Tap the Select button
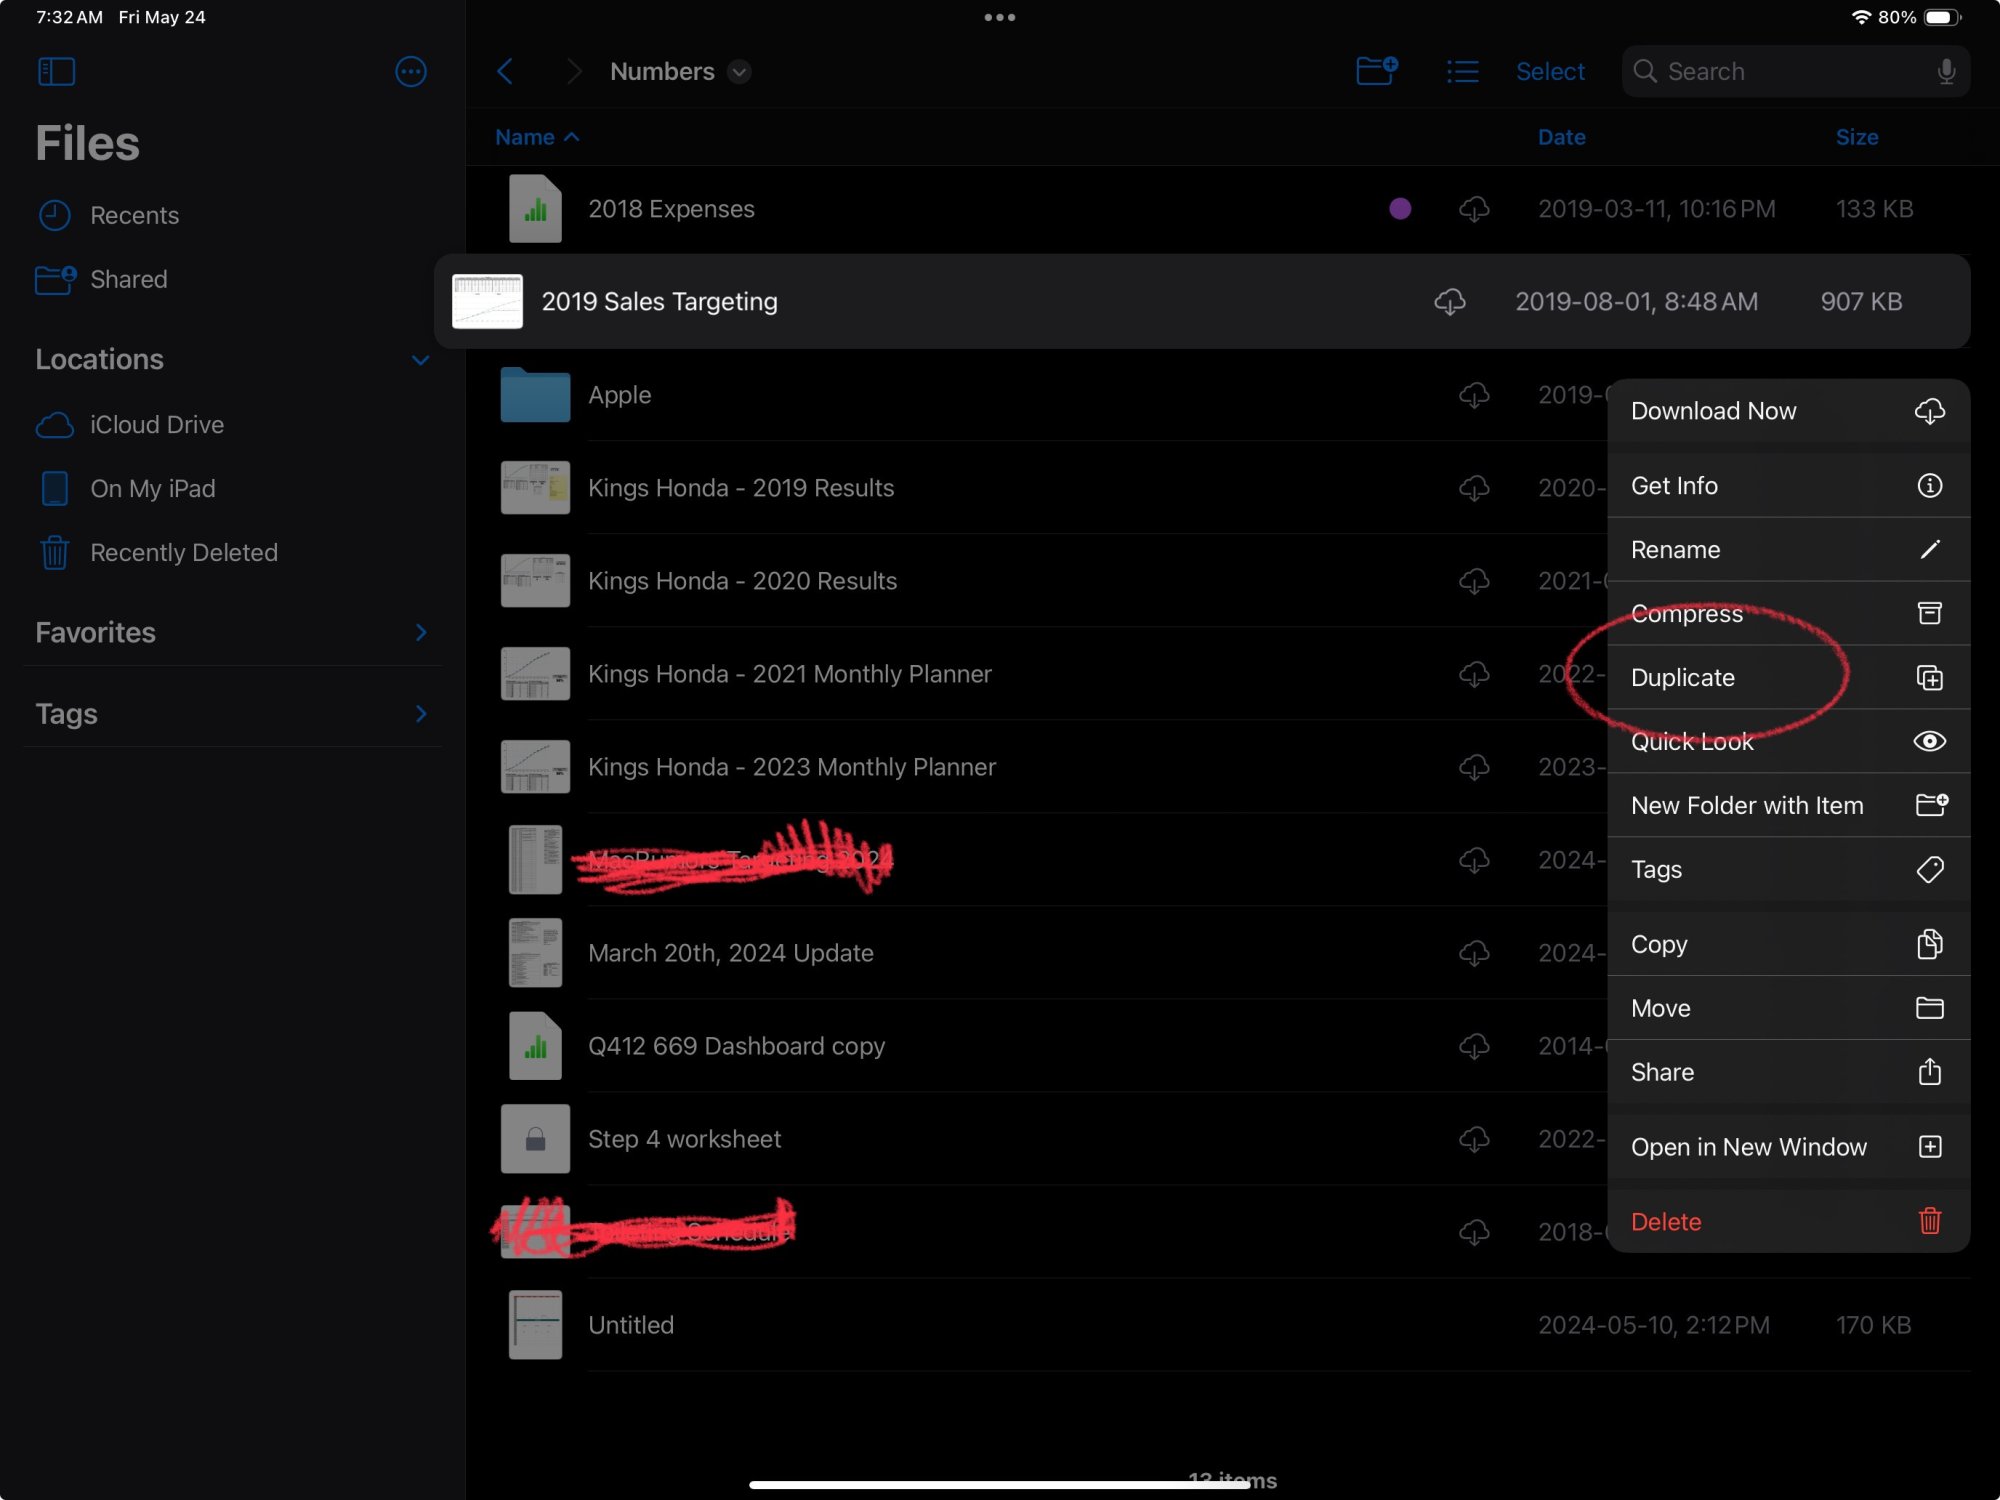 [x=1550, y=71]
